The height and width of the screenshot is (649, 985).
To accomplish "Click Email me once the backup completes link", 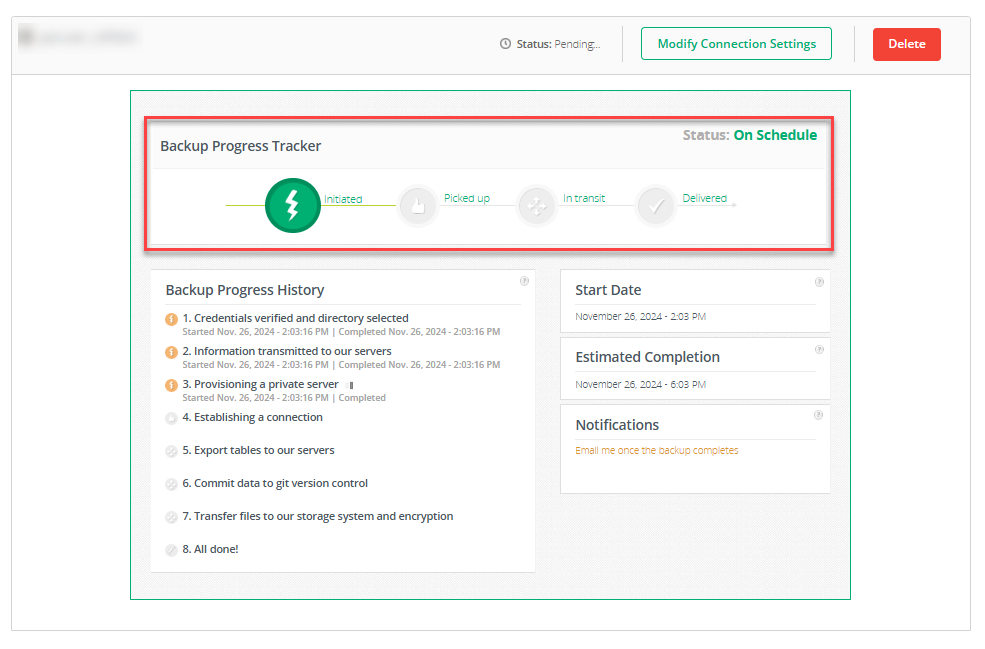I will (656, 450).
